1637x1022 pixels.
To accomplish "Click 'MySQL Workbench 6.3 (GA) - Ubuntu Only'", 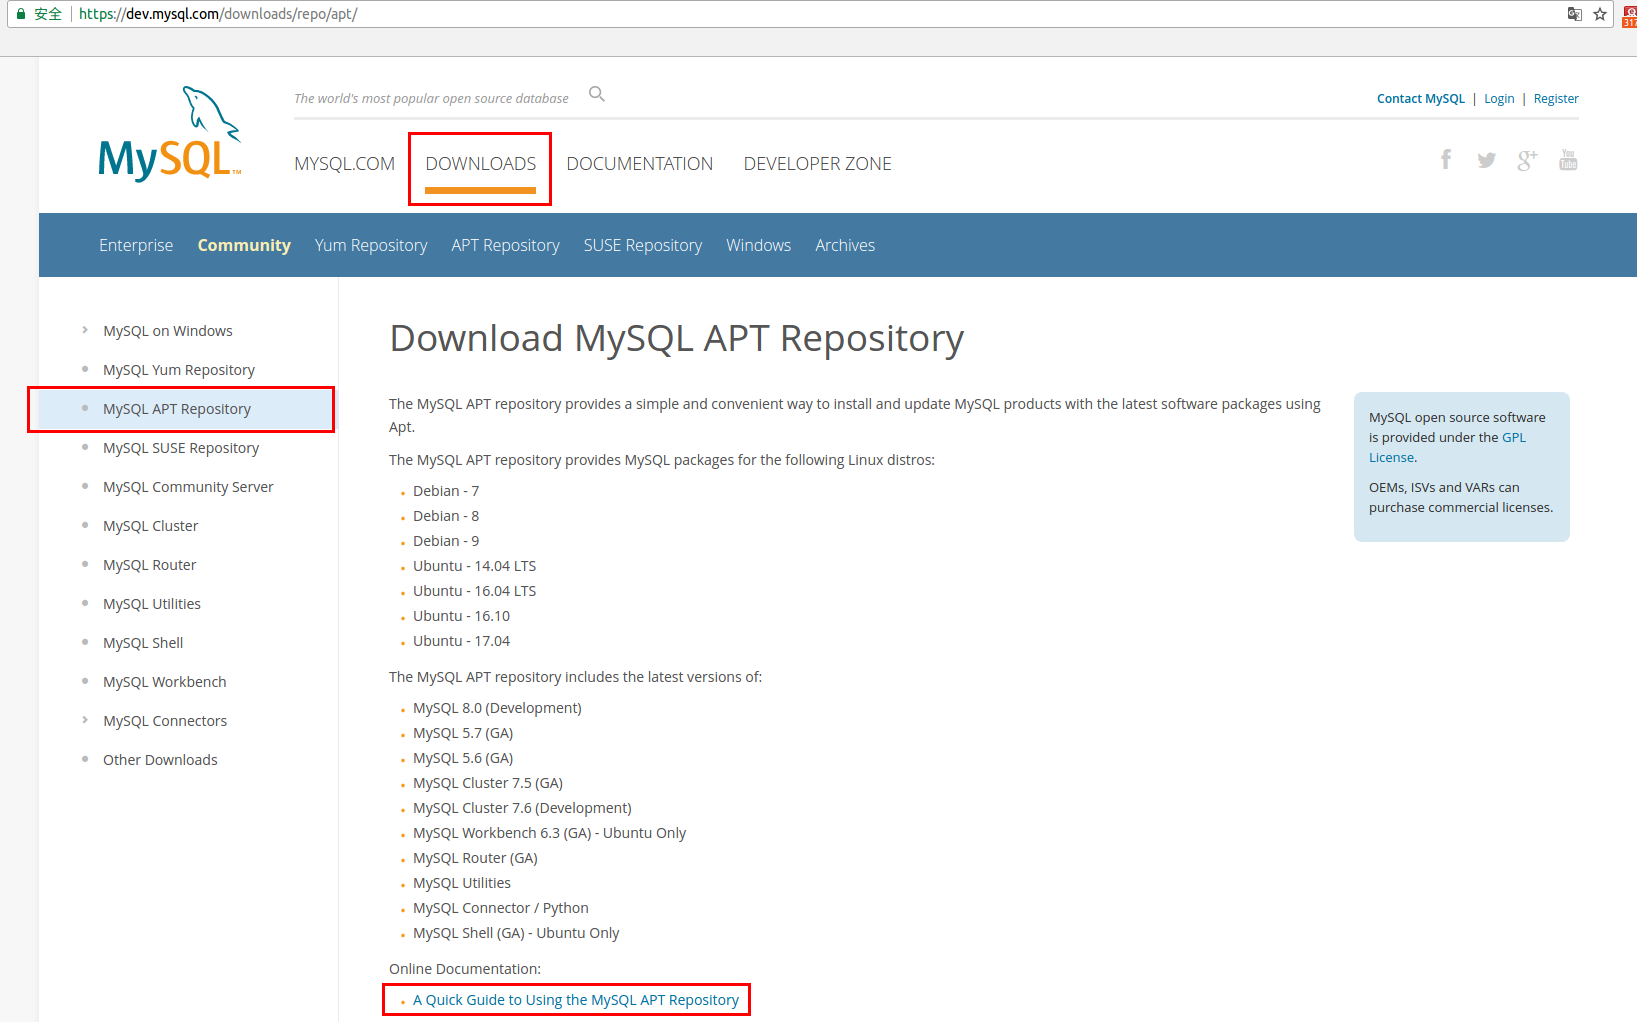I will (550, 833).
